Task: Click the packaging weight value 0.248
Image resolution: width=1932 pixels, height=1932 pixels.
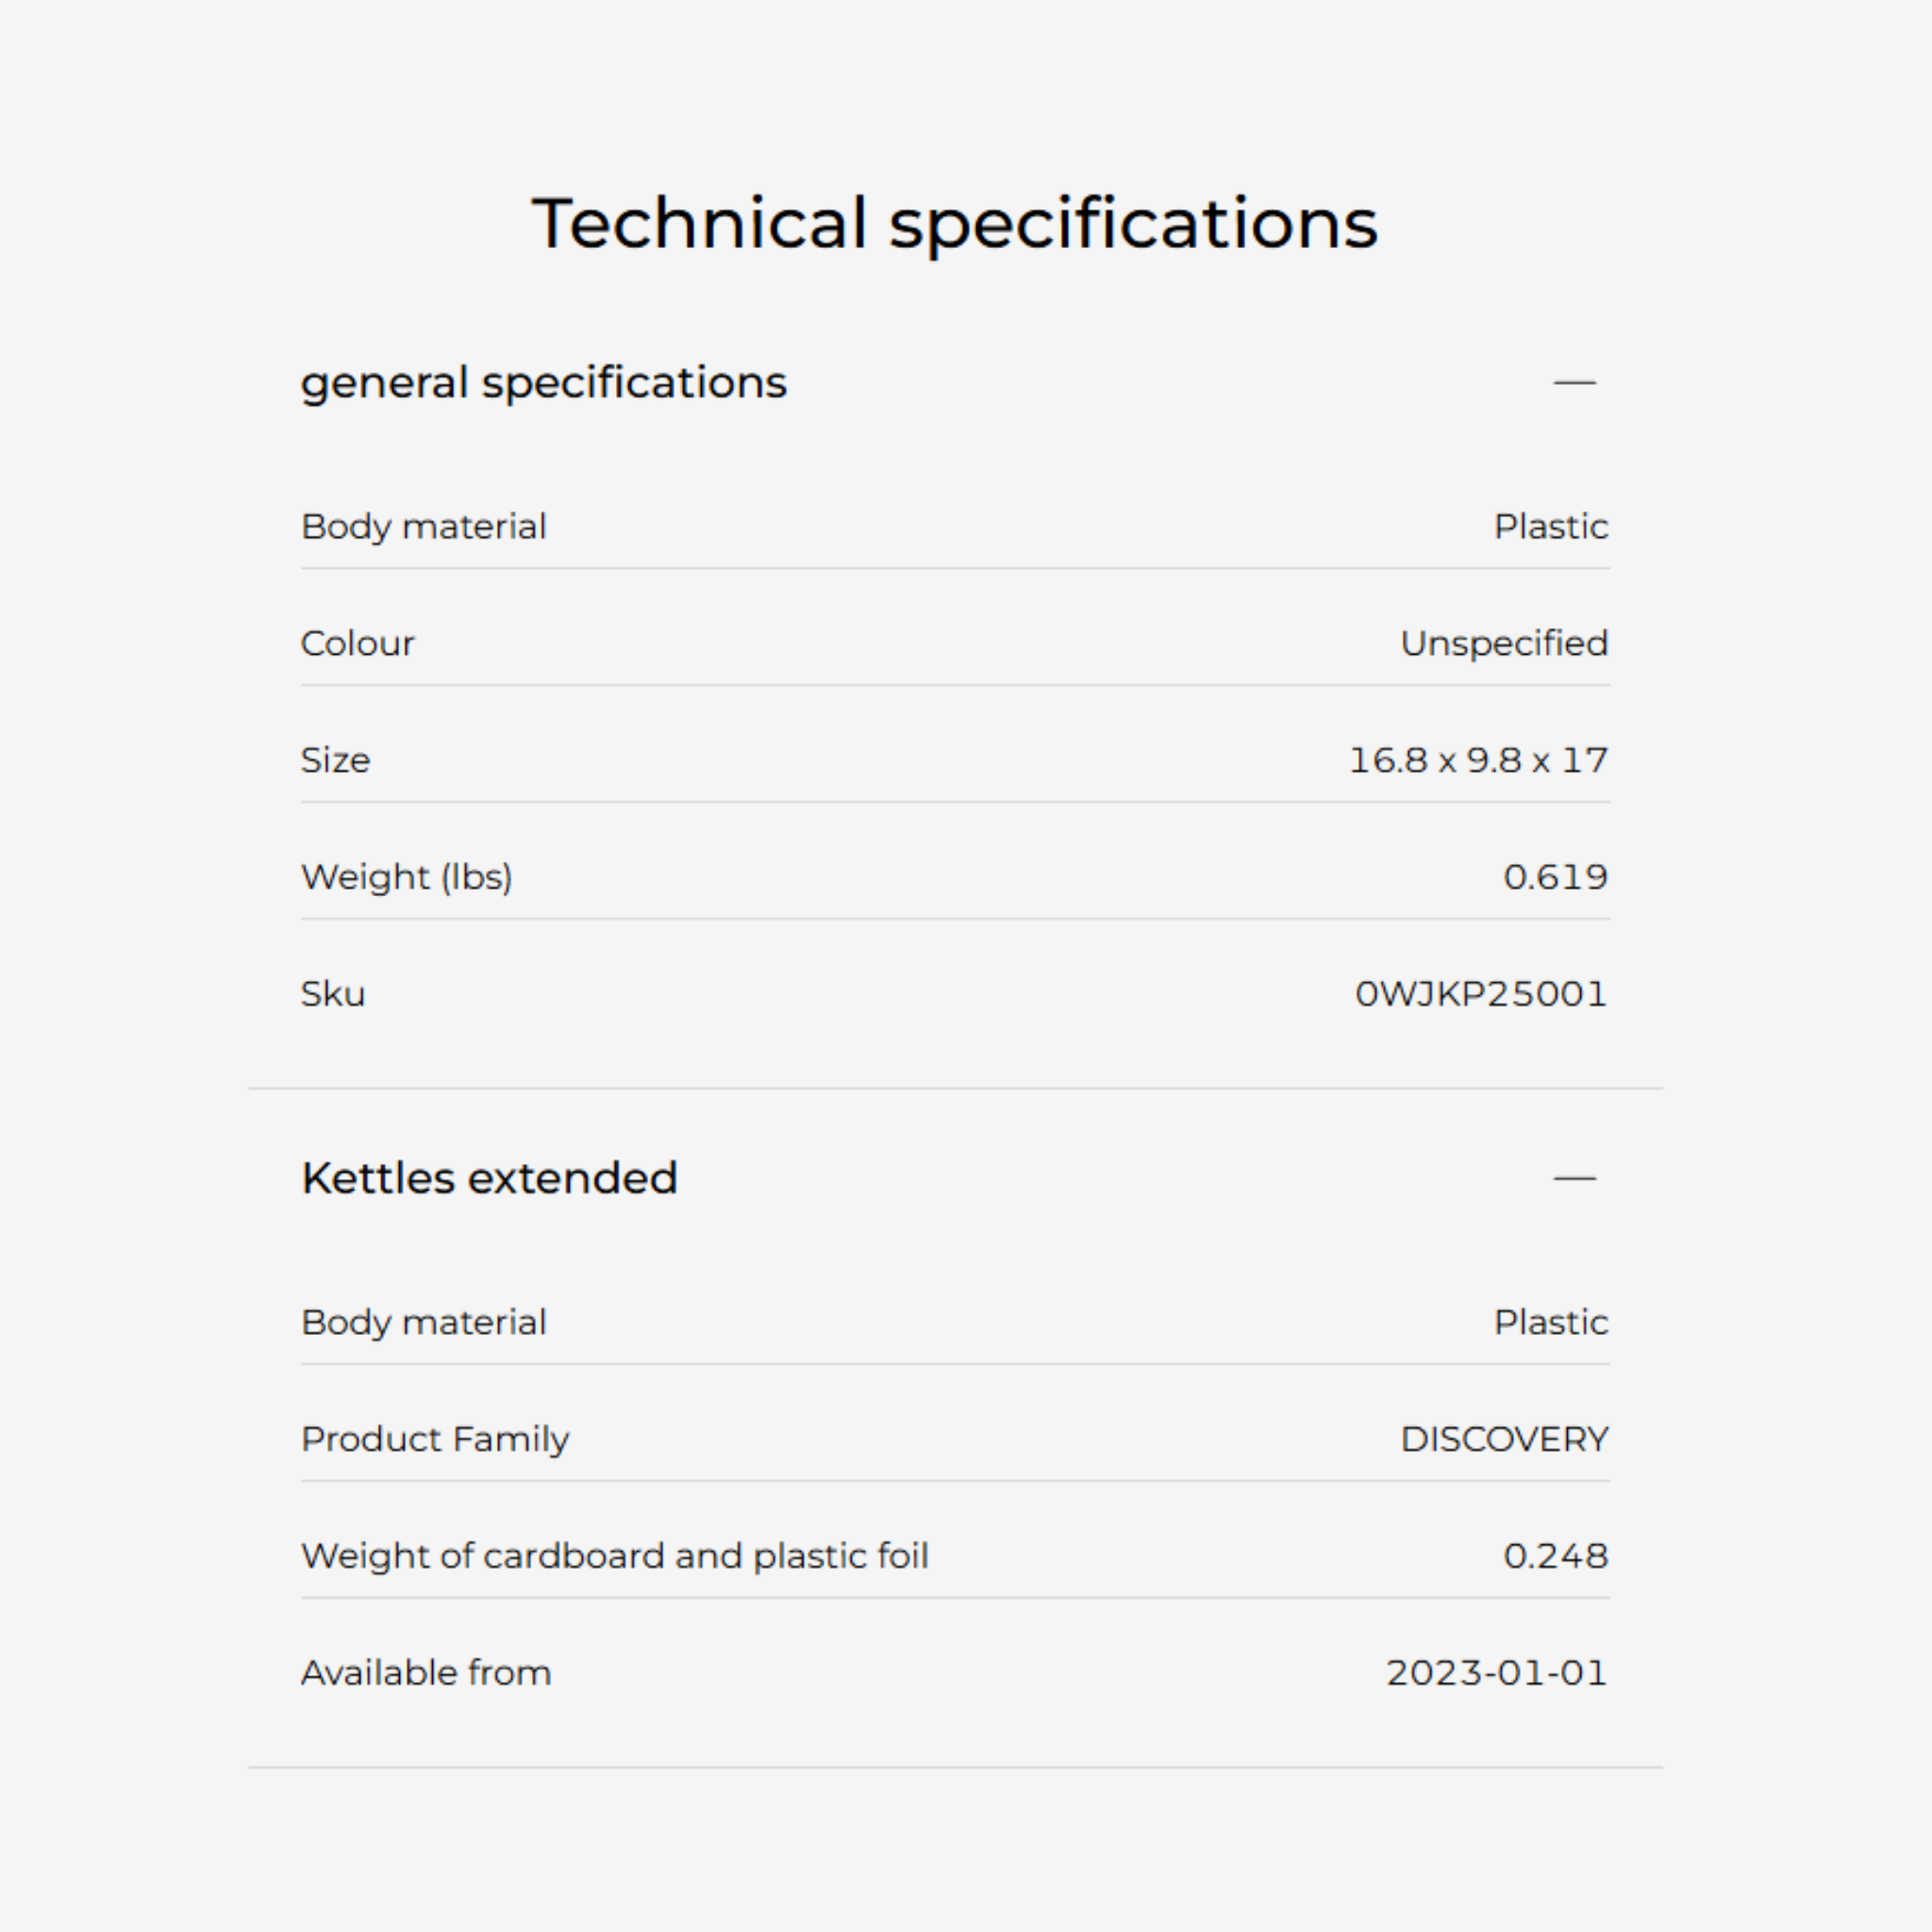Action: [x=1555, y=1556]
